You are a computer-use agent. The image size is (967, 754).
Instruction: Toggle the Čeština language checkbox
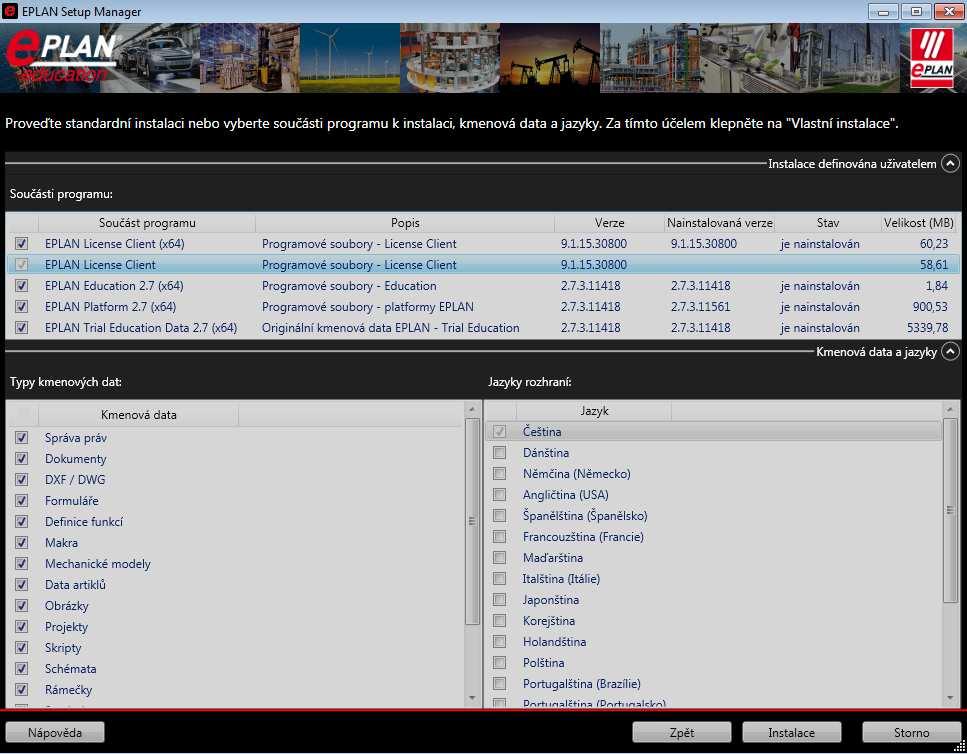500,432
